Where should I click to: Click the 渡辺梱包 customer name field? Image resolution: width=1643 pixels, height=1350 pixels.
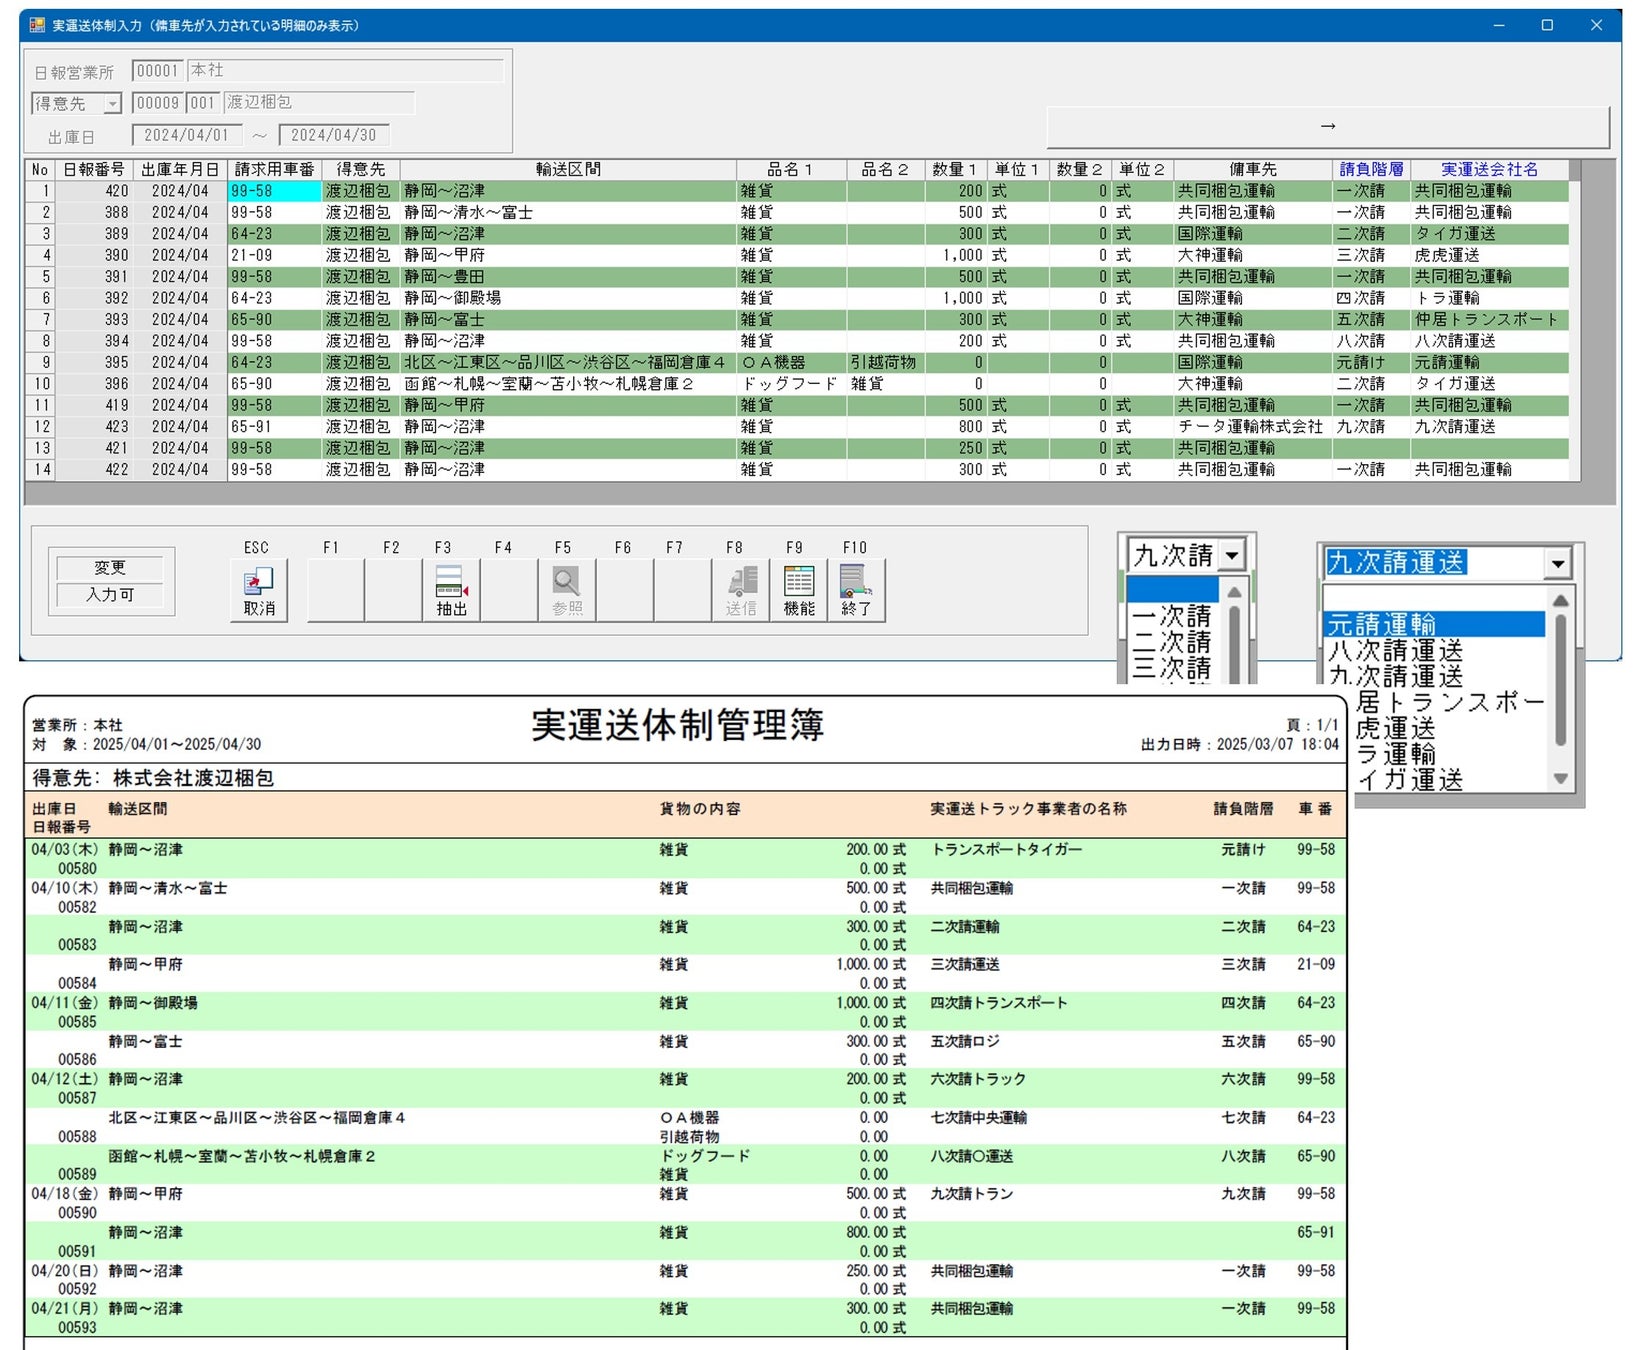pyautogui.click(x=319, y=103)
